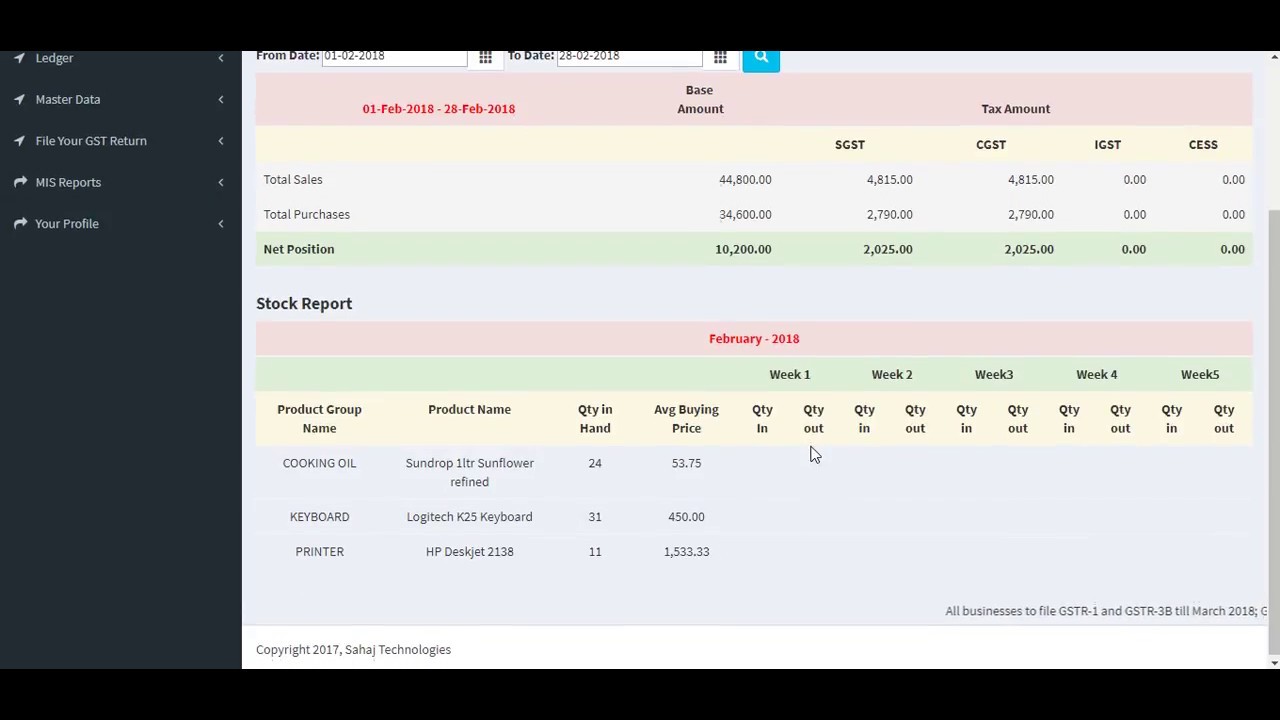Click the GSTR-1 and GSTR-3B scrolling notice

point(1106,611)
